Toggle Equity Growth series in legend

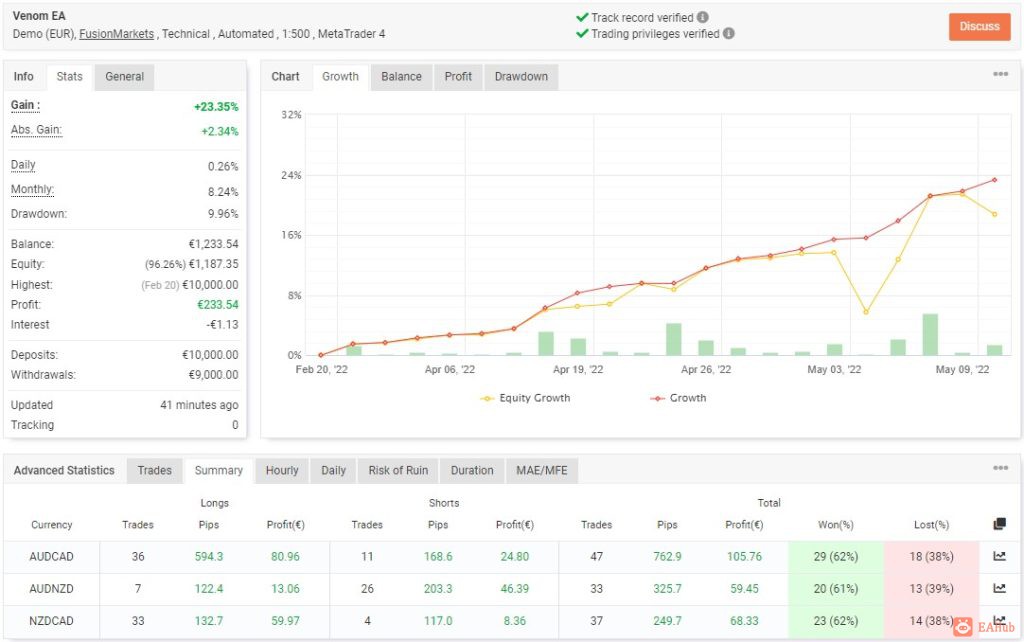click(525, 398)
